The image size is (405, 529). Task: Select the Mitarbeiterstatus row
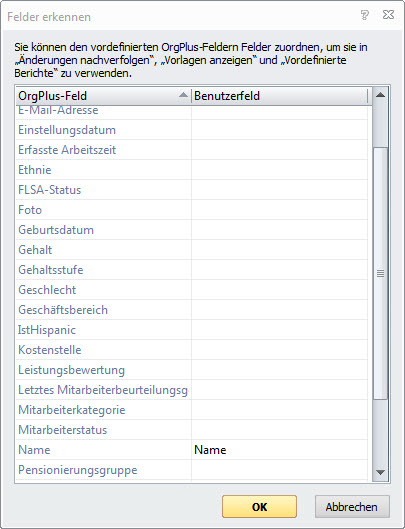pyautogui.click(x=192, y=430)
